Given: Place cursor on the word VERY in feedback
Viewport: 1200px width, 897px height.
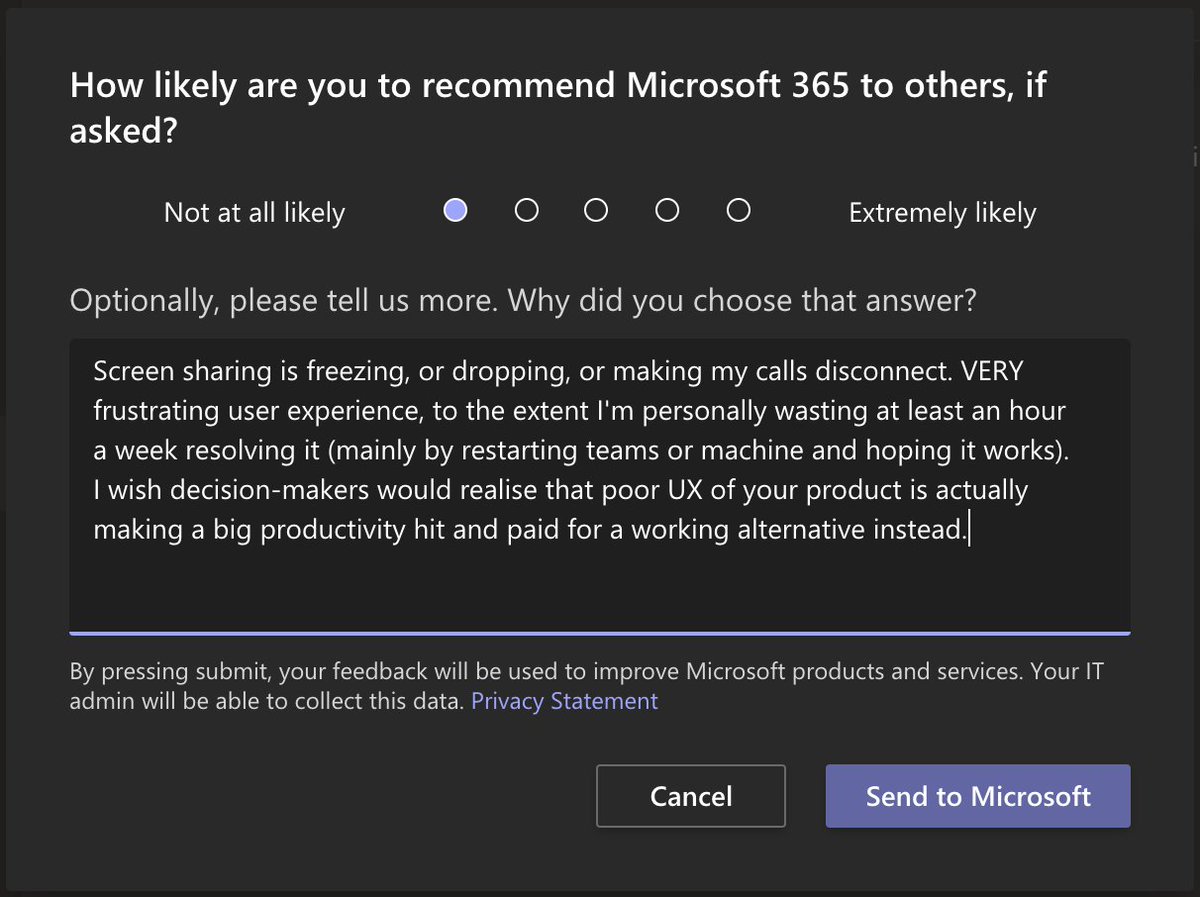Looking at the screenshot, I should 995,371.
